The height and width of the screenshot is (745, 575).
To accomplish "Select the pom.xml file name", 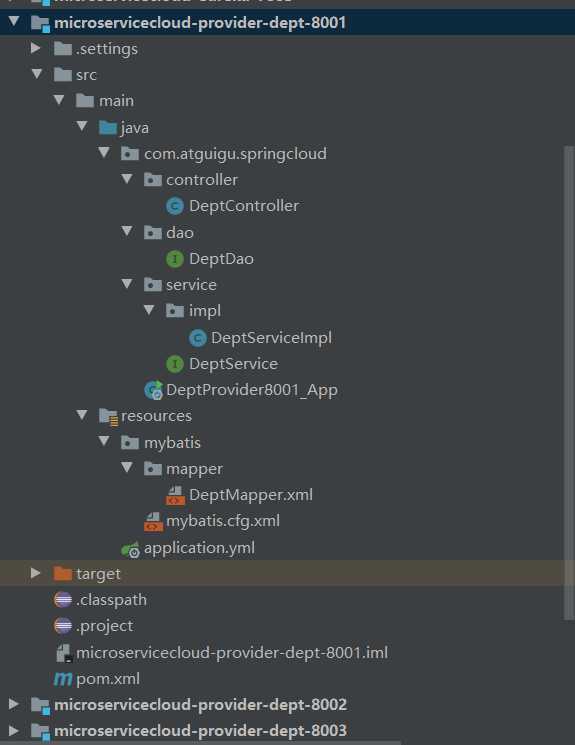I will point(108,679).
